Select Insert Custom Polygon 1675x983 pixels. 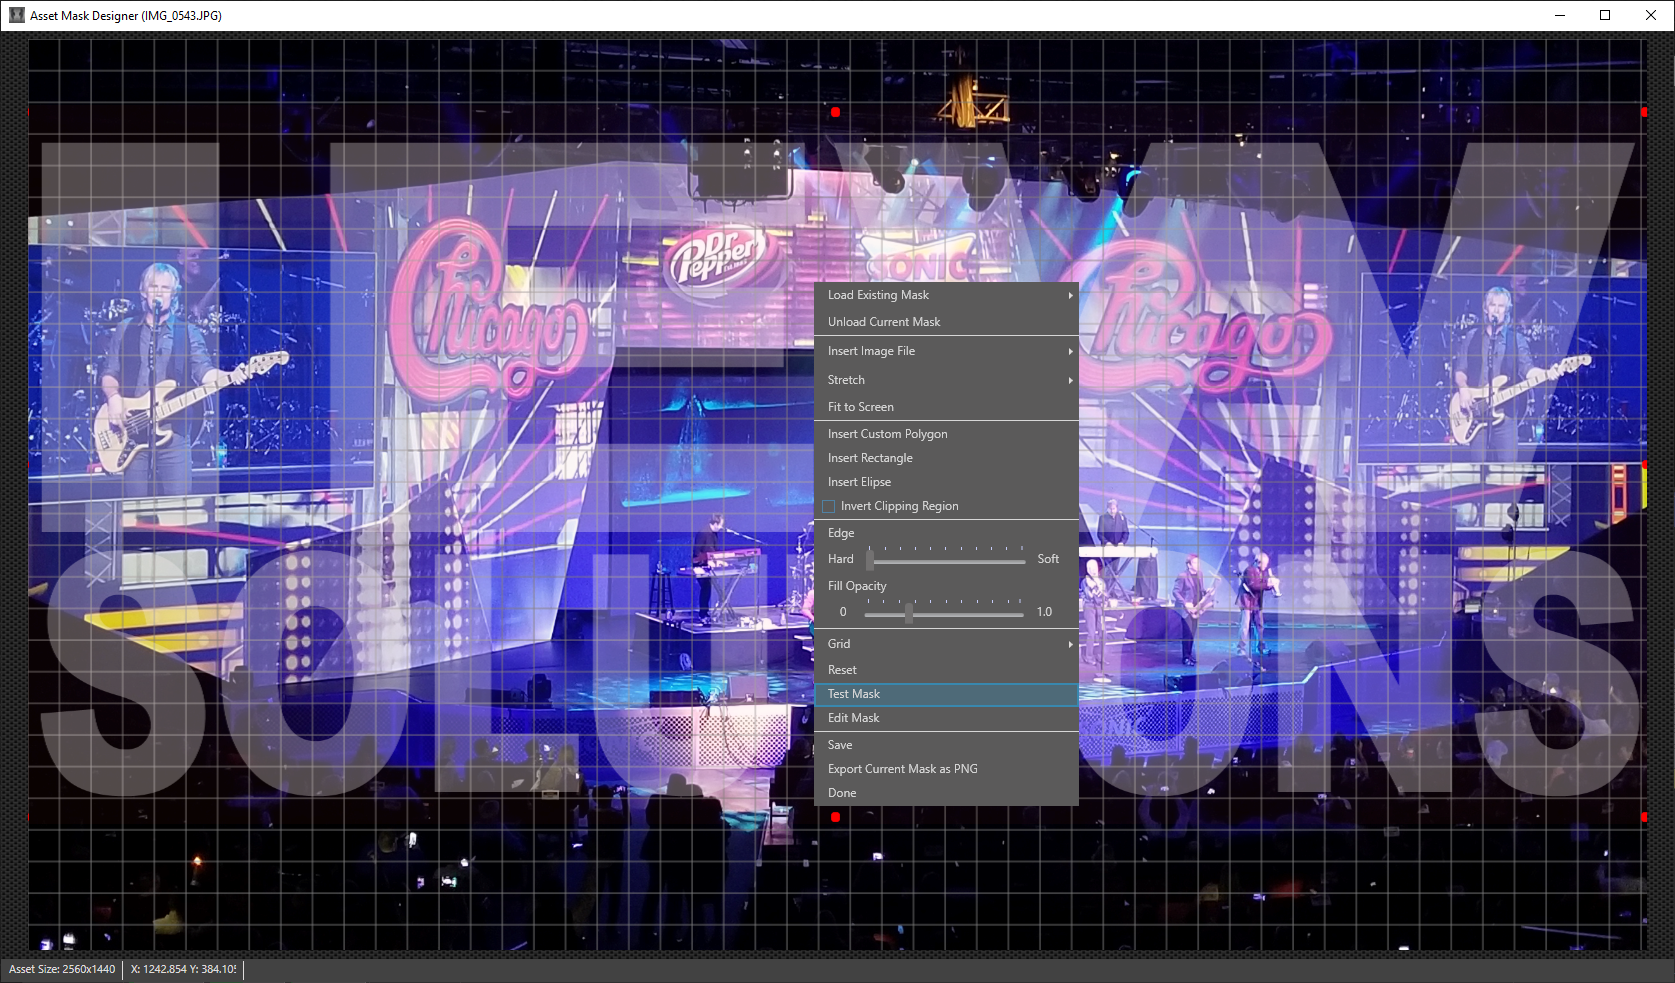[x=946, y=434]
